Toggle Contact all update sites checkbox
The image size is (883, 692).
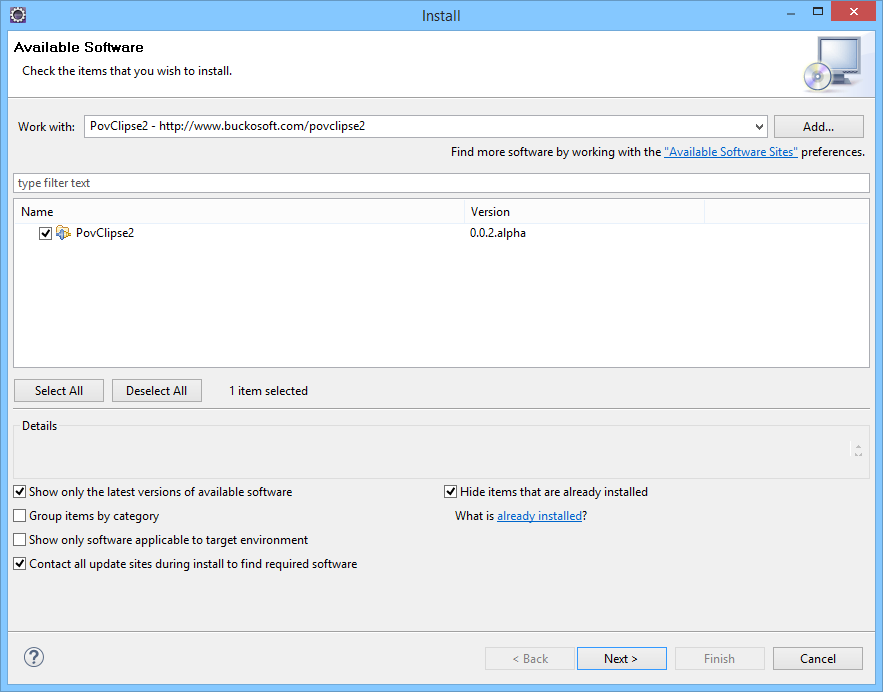pyautogui.click(x=20, y=564)
